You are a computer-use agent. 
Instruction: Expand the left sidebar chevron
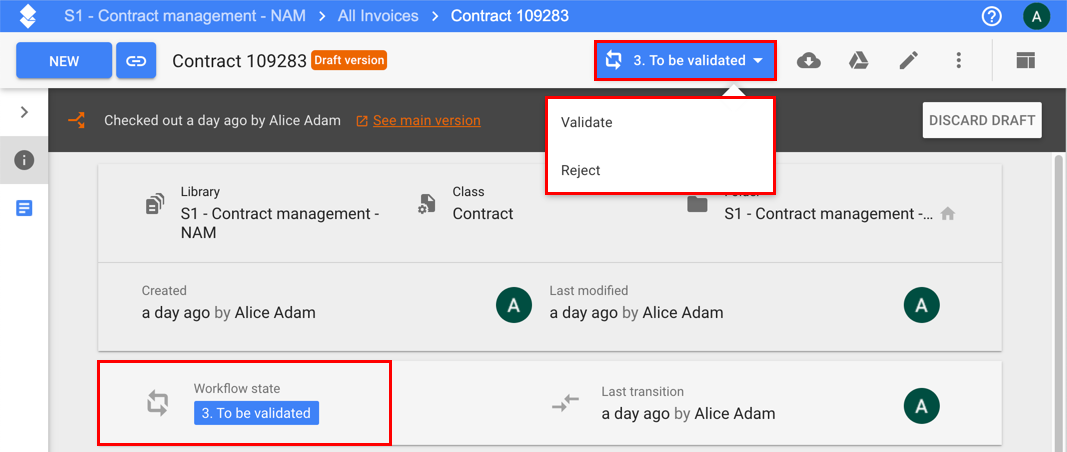tap(24, 112)
